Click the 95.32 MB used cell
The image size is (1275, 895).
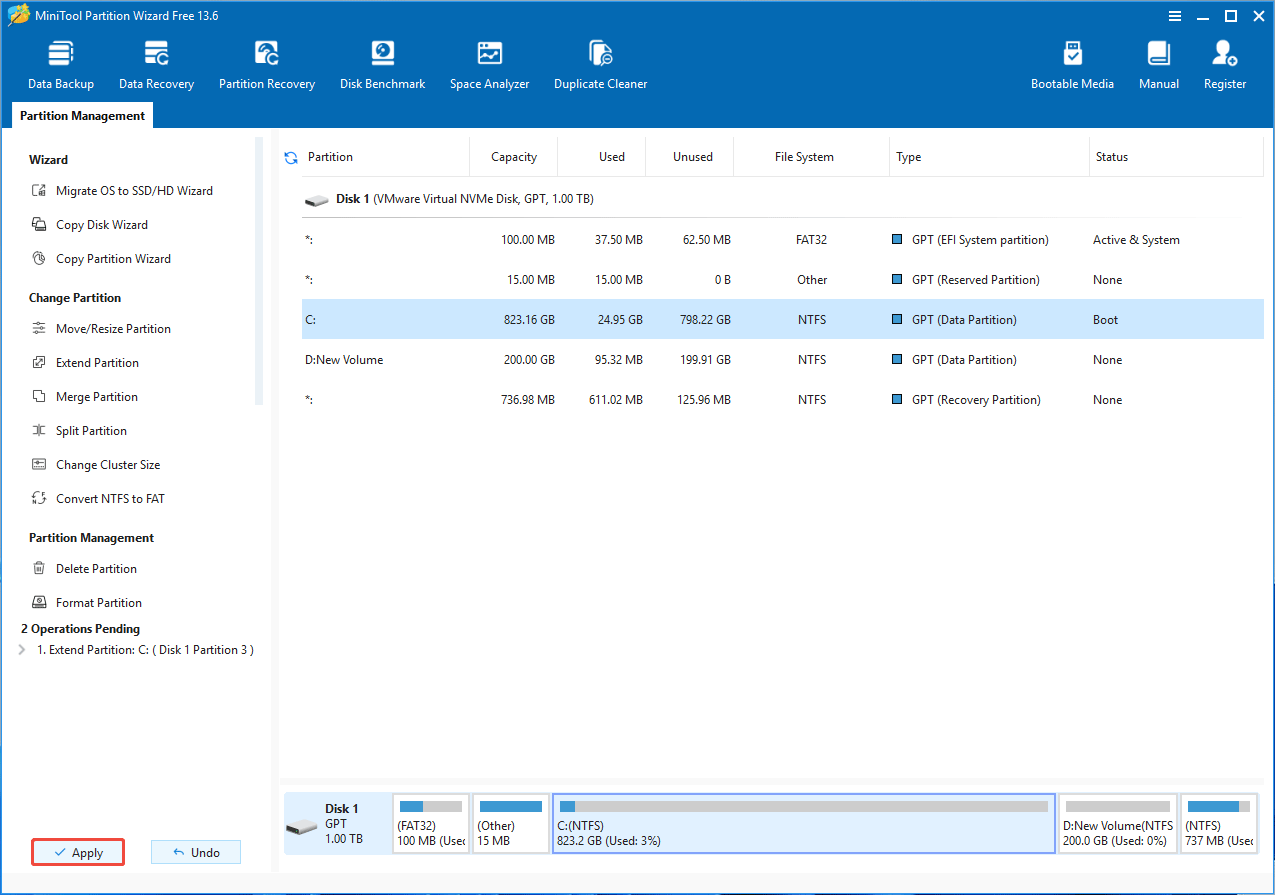click(617, 360)
